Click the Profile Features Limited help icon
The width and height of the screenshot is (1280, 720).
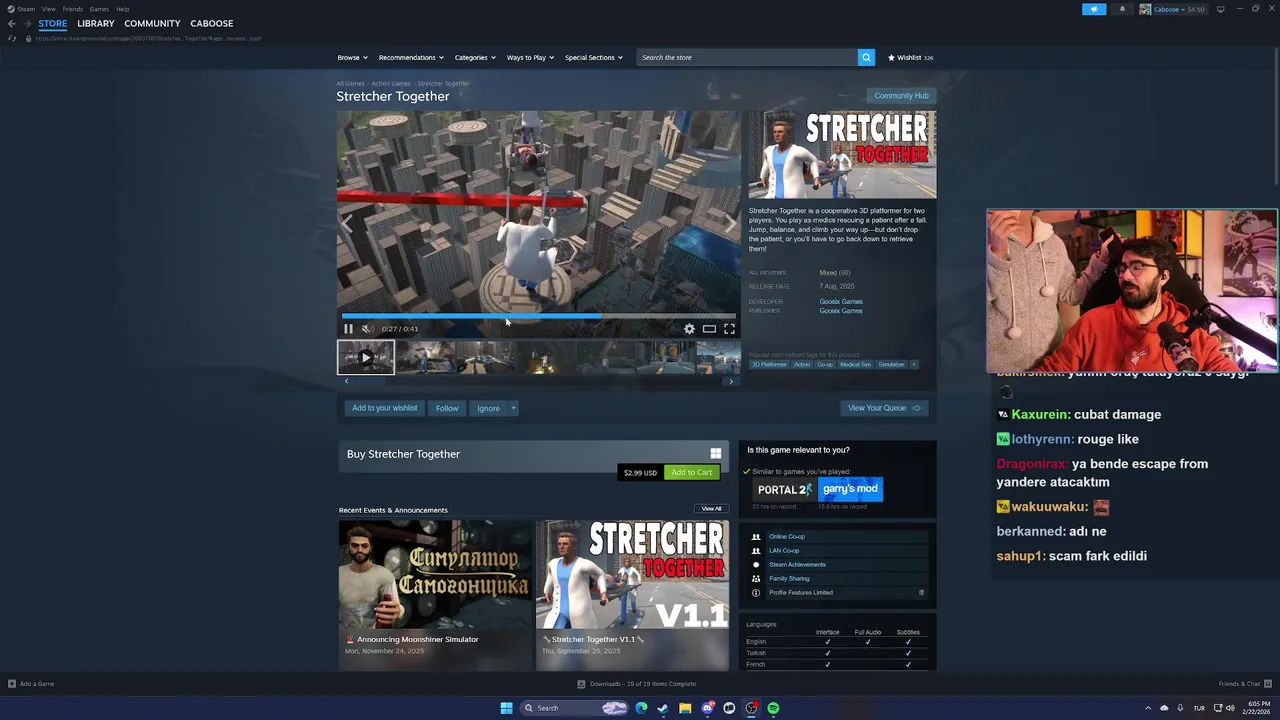pos(921,592)
